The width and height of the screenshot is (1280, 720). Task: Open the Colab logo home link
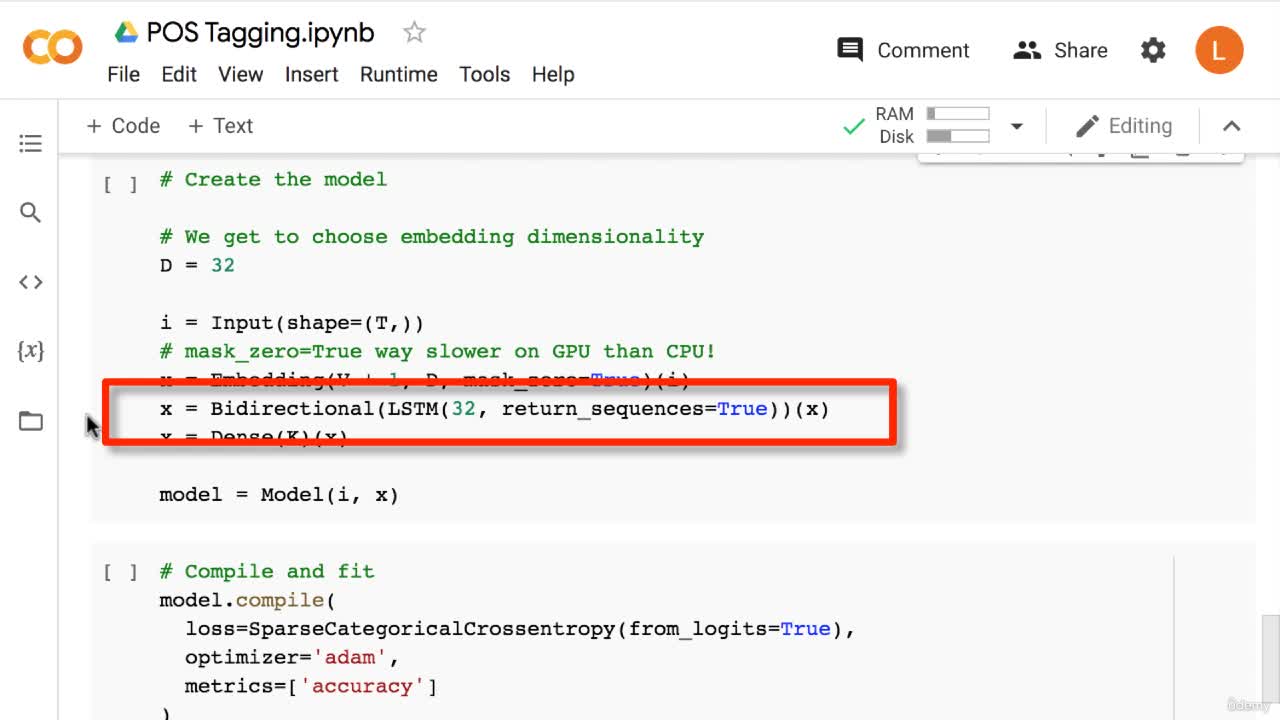click(x=52, y=48)
